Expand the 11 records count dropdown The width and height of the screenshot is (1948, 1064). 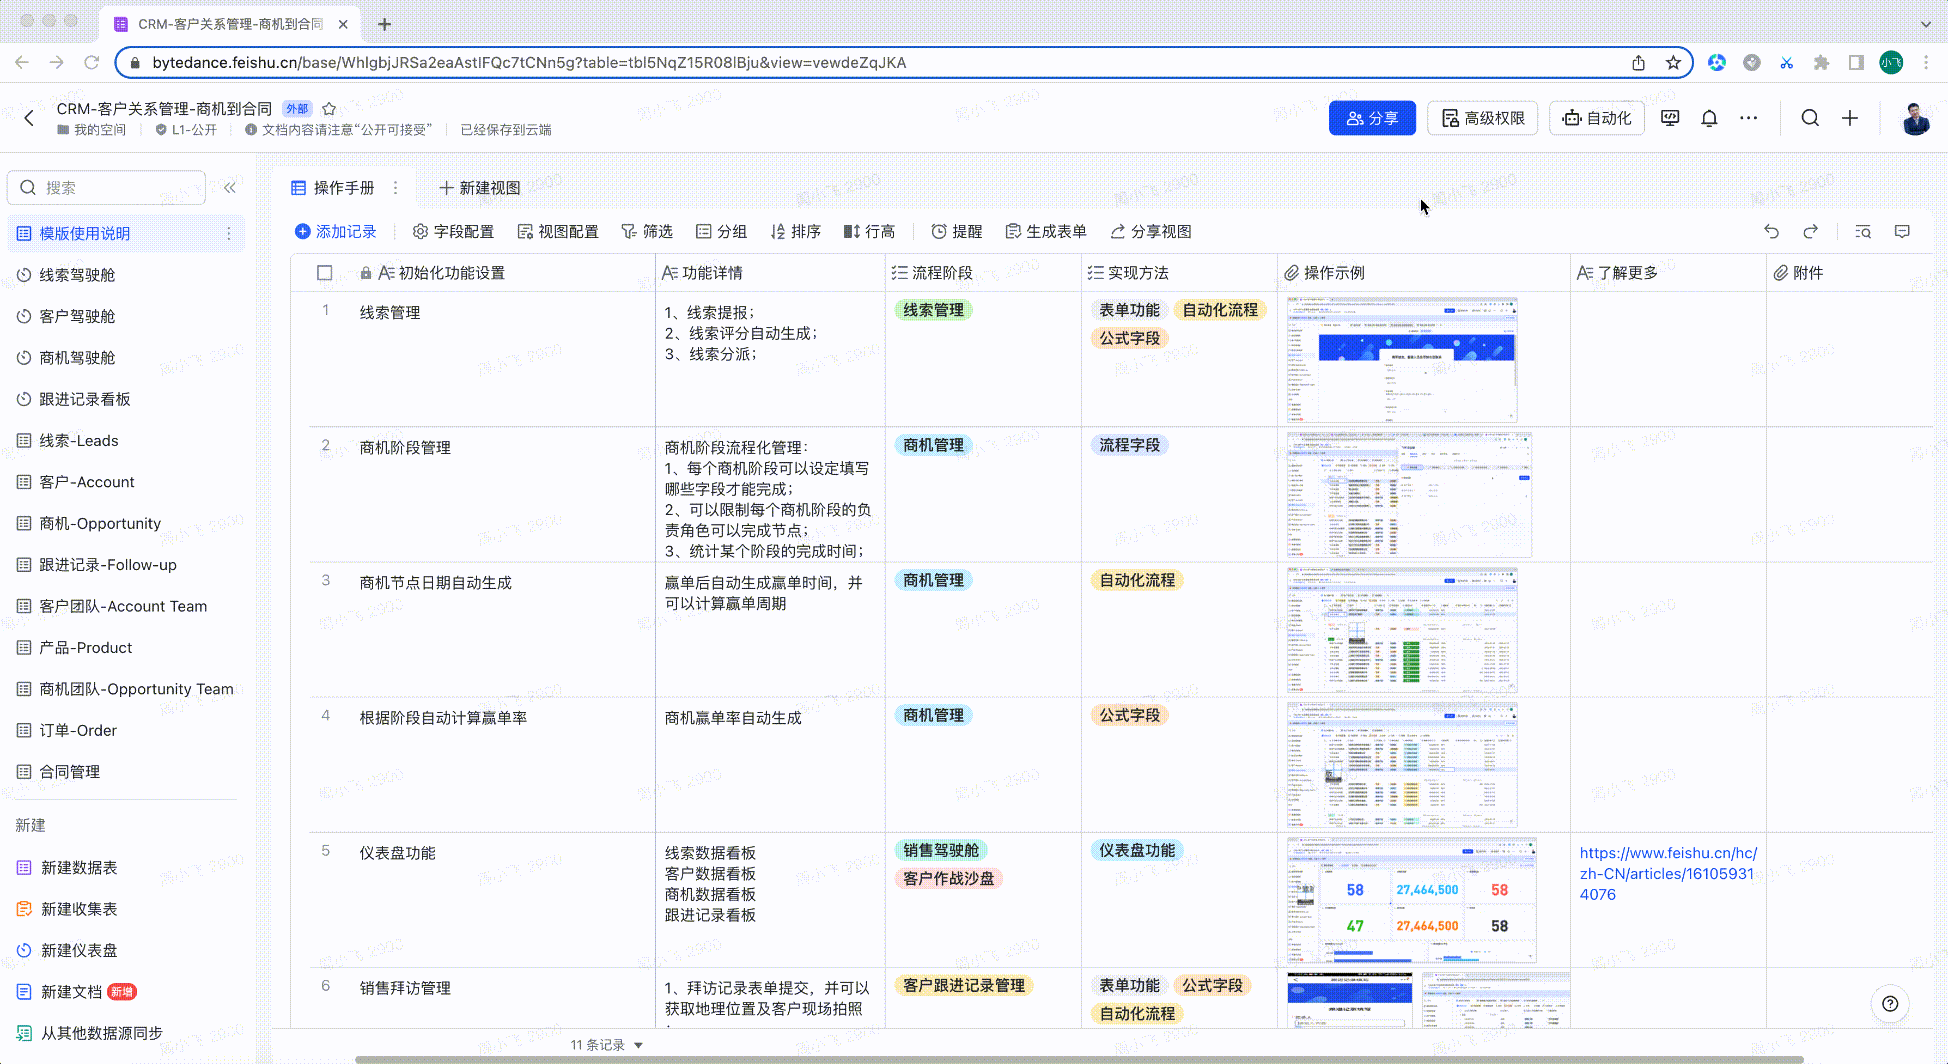pos(638,1045)
